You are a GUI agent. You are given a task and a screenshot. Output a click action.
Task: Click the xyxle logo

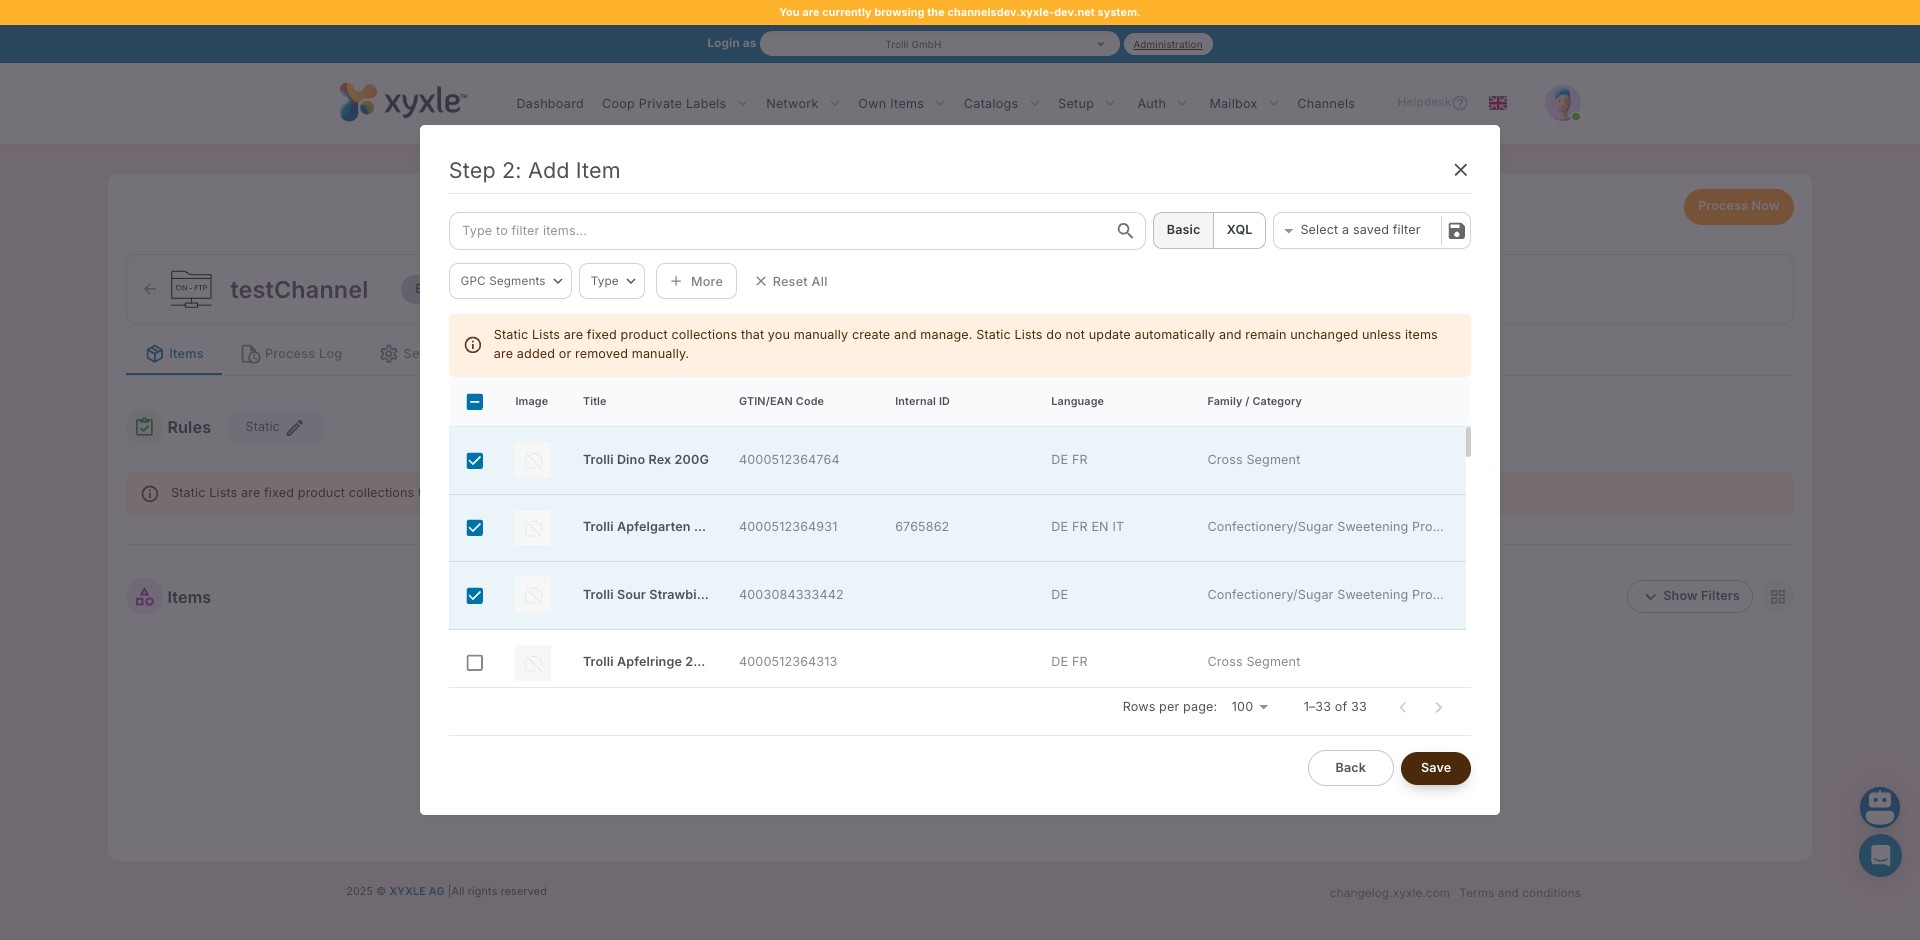click(402, 102)
